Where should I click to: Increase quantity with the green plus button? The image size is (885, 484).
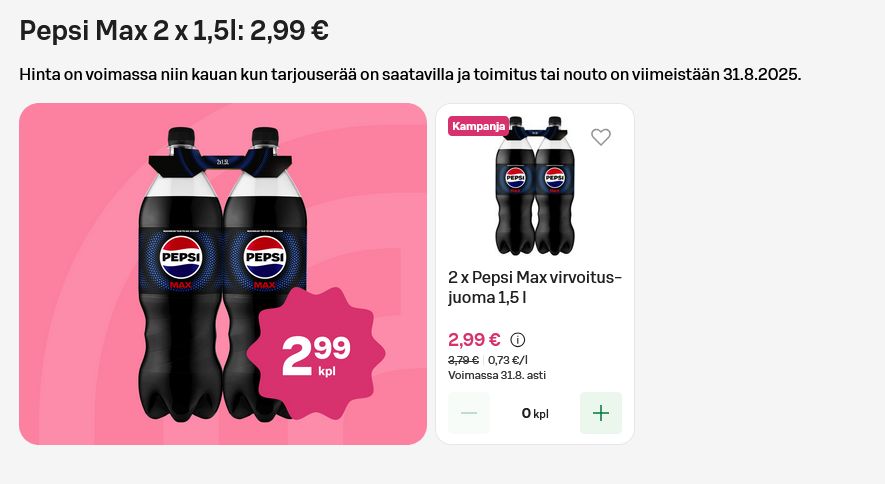601,413
